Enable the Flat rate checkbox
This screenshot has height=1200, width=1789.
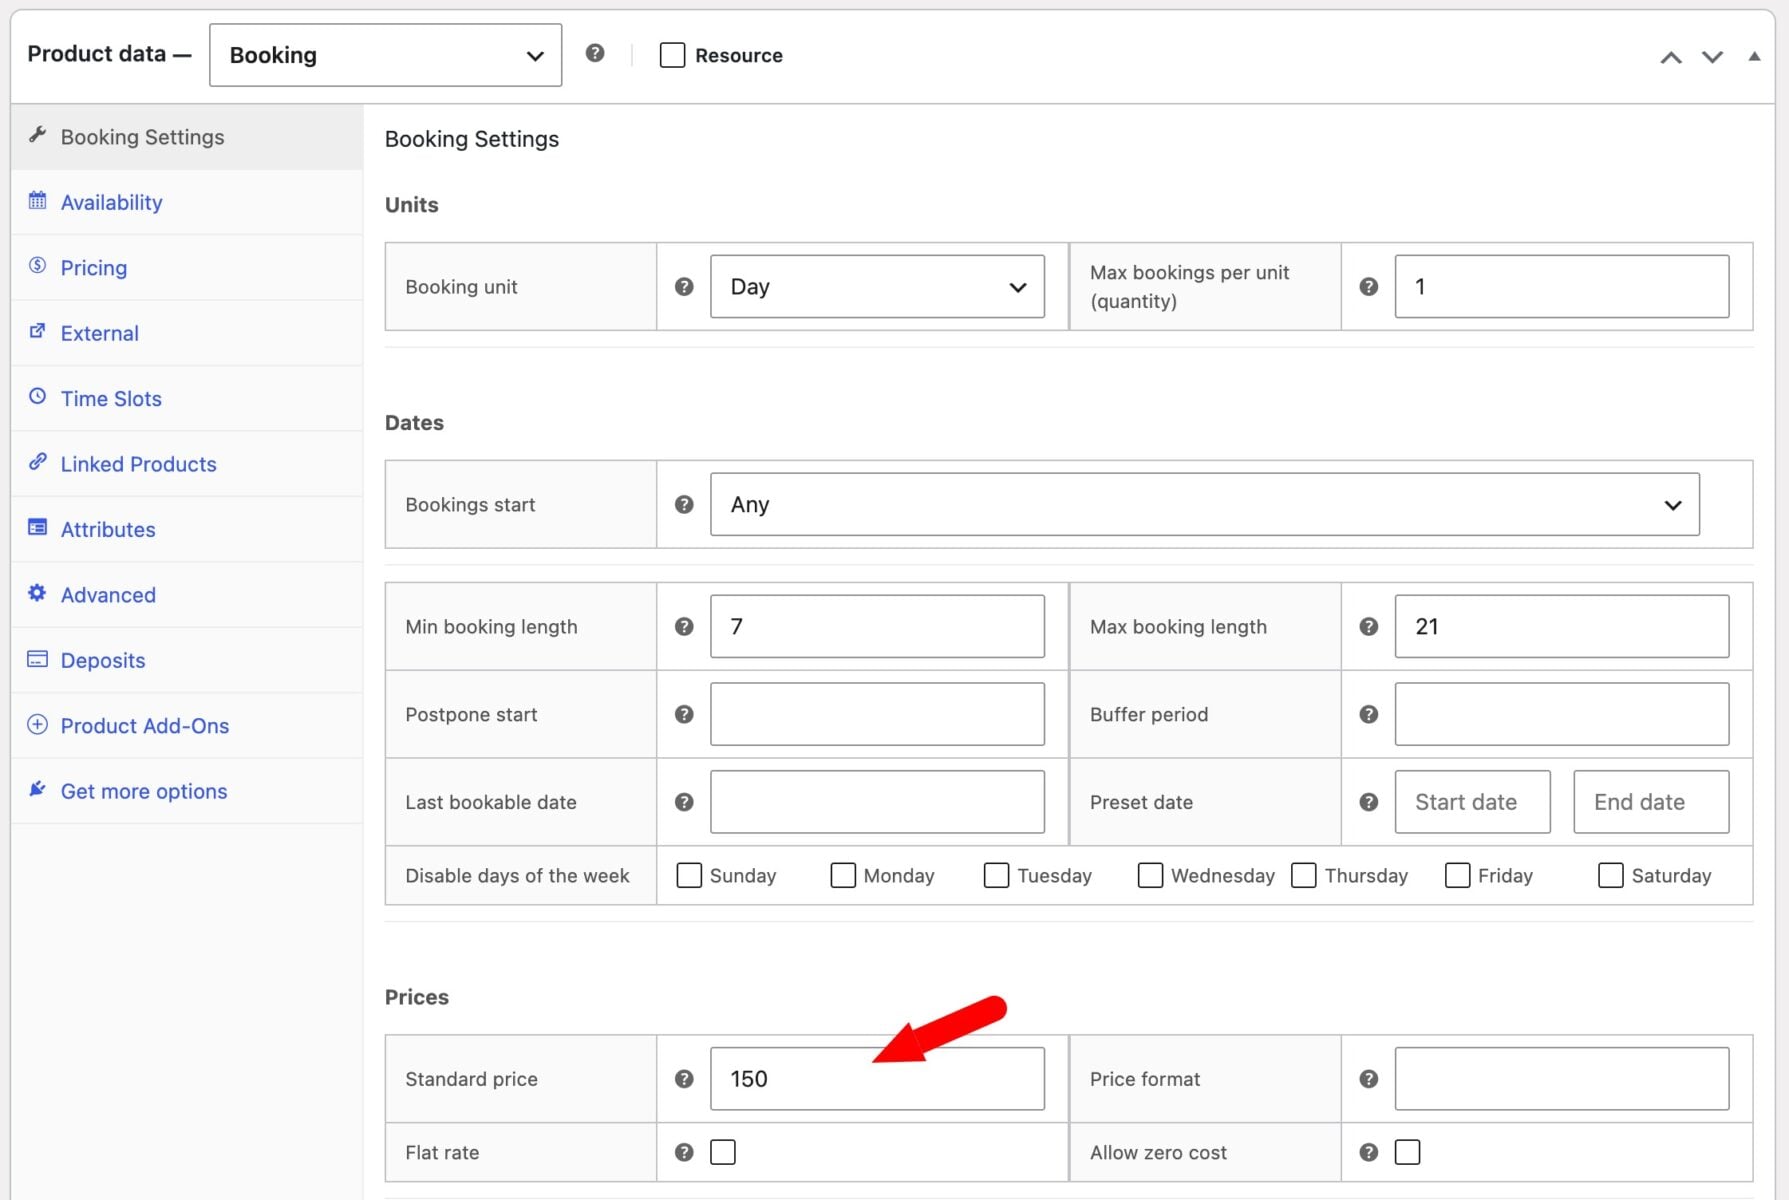click(723, 1153)
